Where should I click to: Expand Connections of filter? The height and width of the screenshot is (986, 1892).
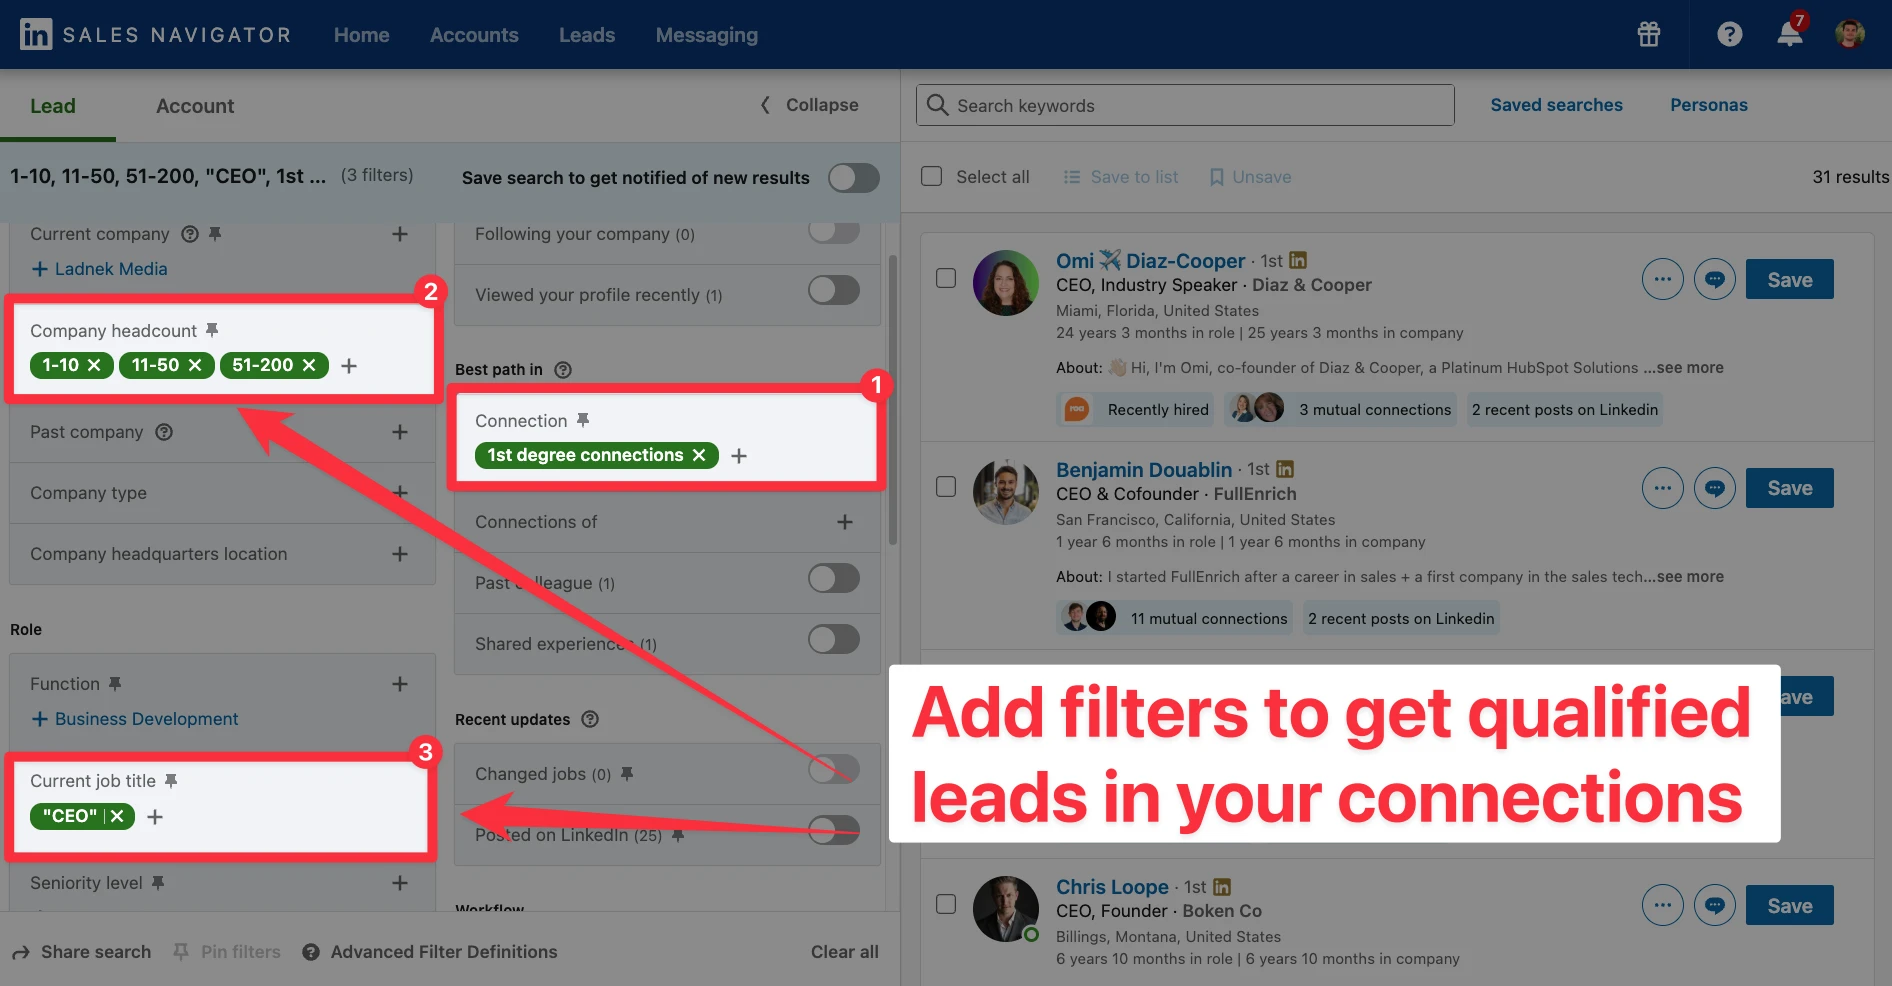(x=845, y=522)
